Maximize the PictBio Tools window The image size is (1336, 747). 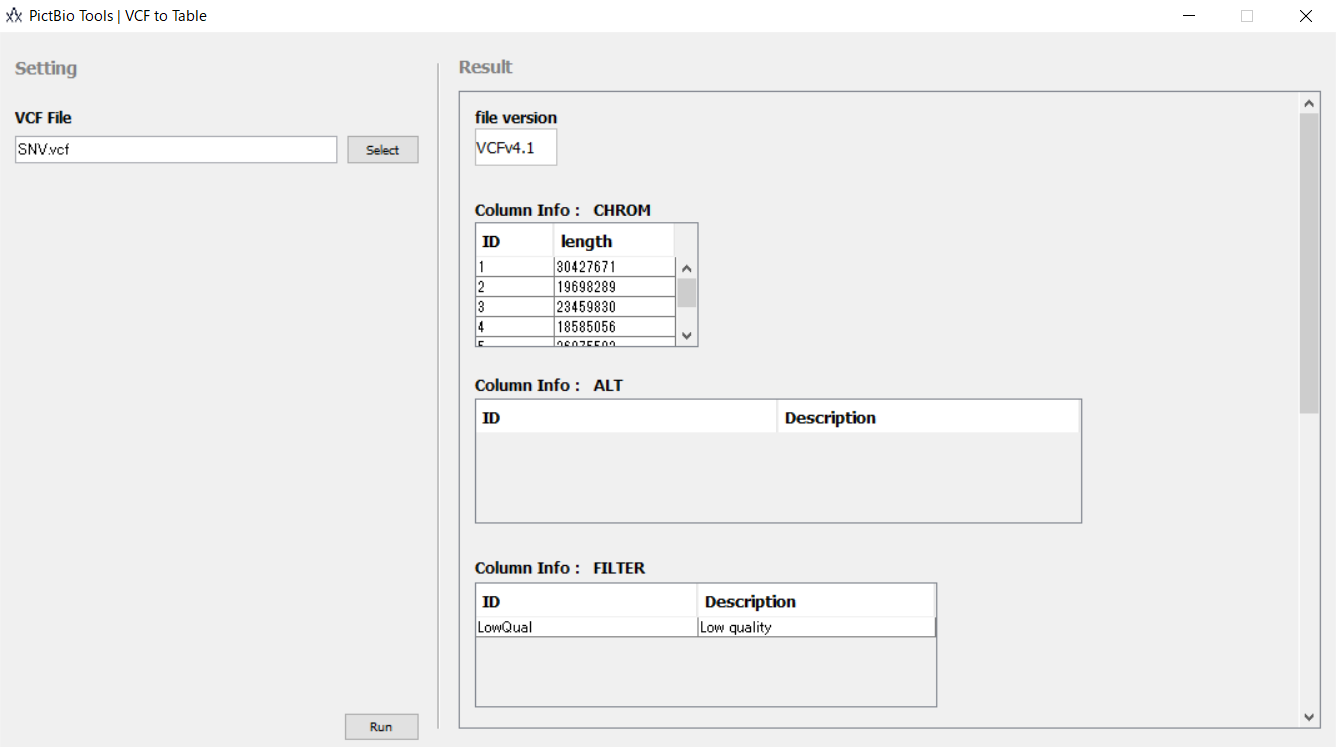click(1247, 16)
